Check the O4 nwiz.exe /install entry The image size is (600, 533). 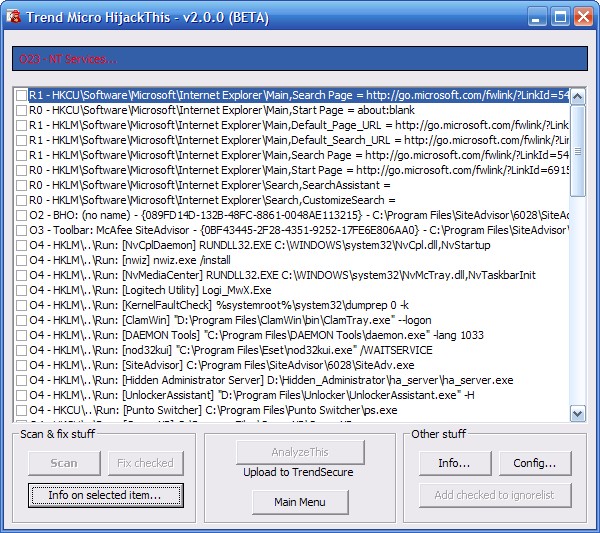click(x=21, y=260)
